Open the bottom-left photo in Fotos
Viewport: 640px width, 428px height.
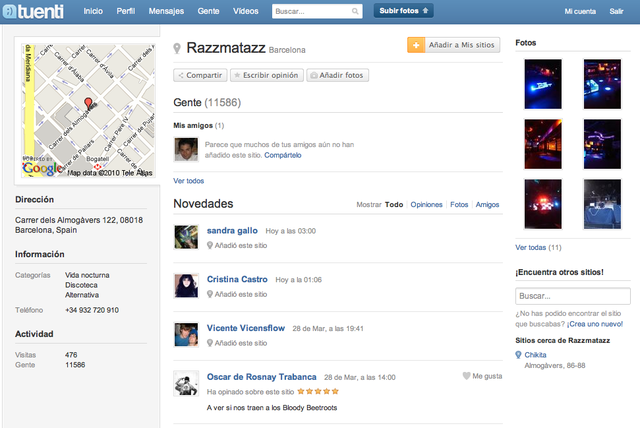(543, 204)
